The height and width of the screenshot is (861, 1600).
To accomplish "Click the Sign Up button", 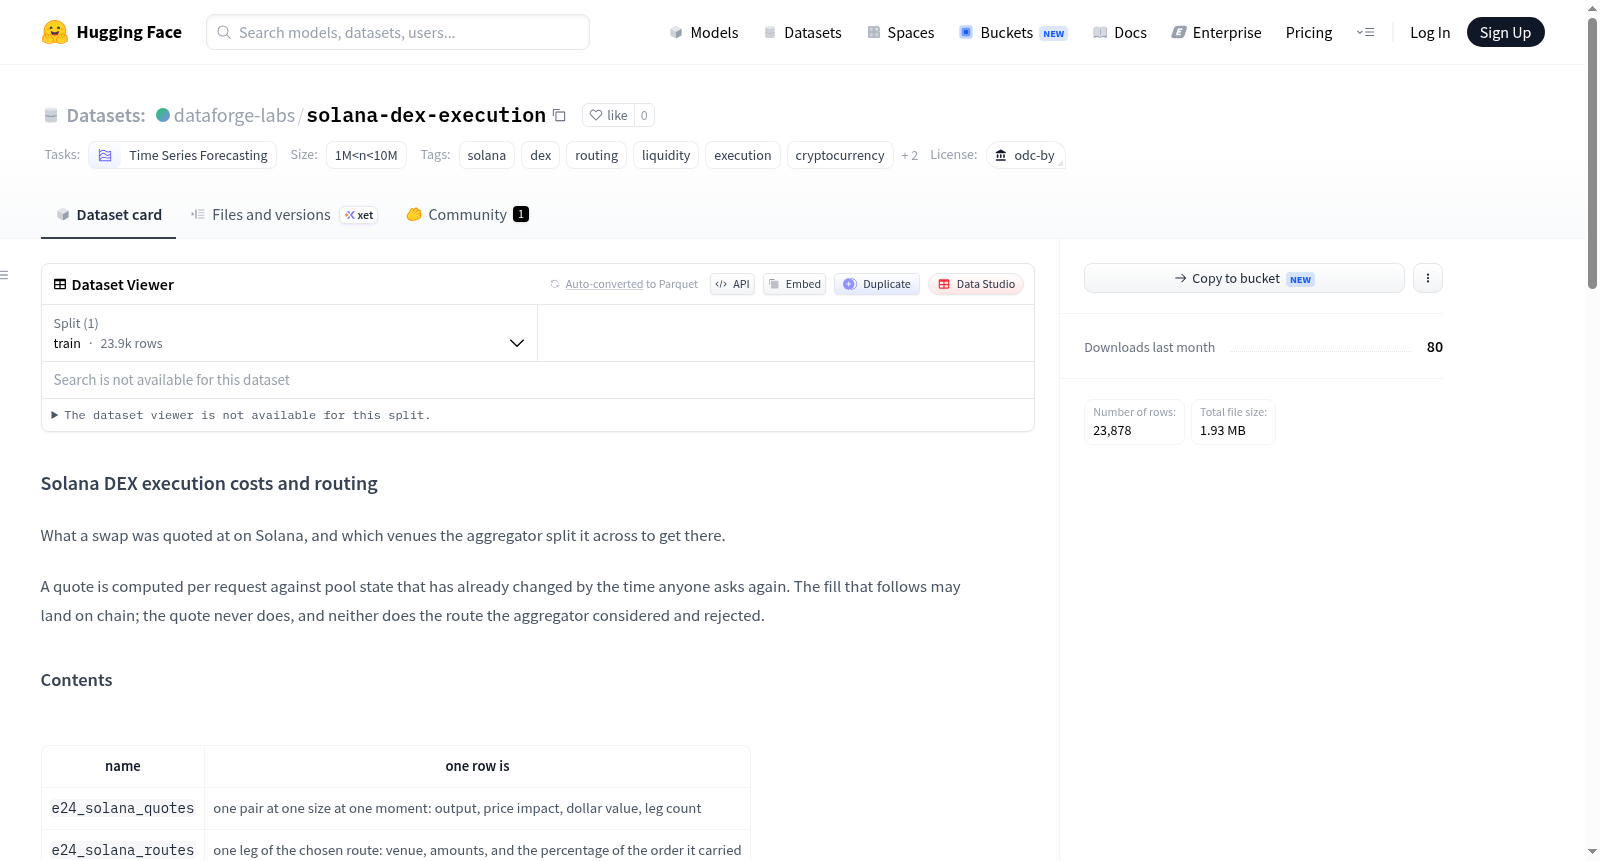I will [1505, 32].
